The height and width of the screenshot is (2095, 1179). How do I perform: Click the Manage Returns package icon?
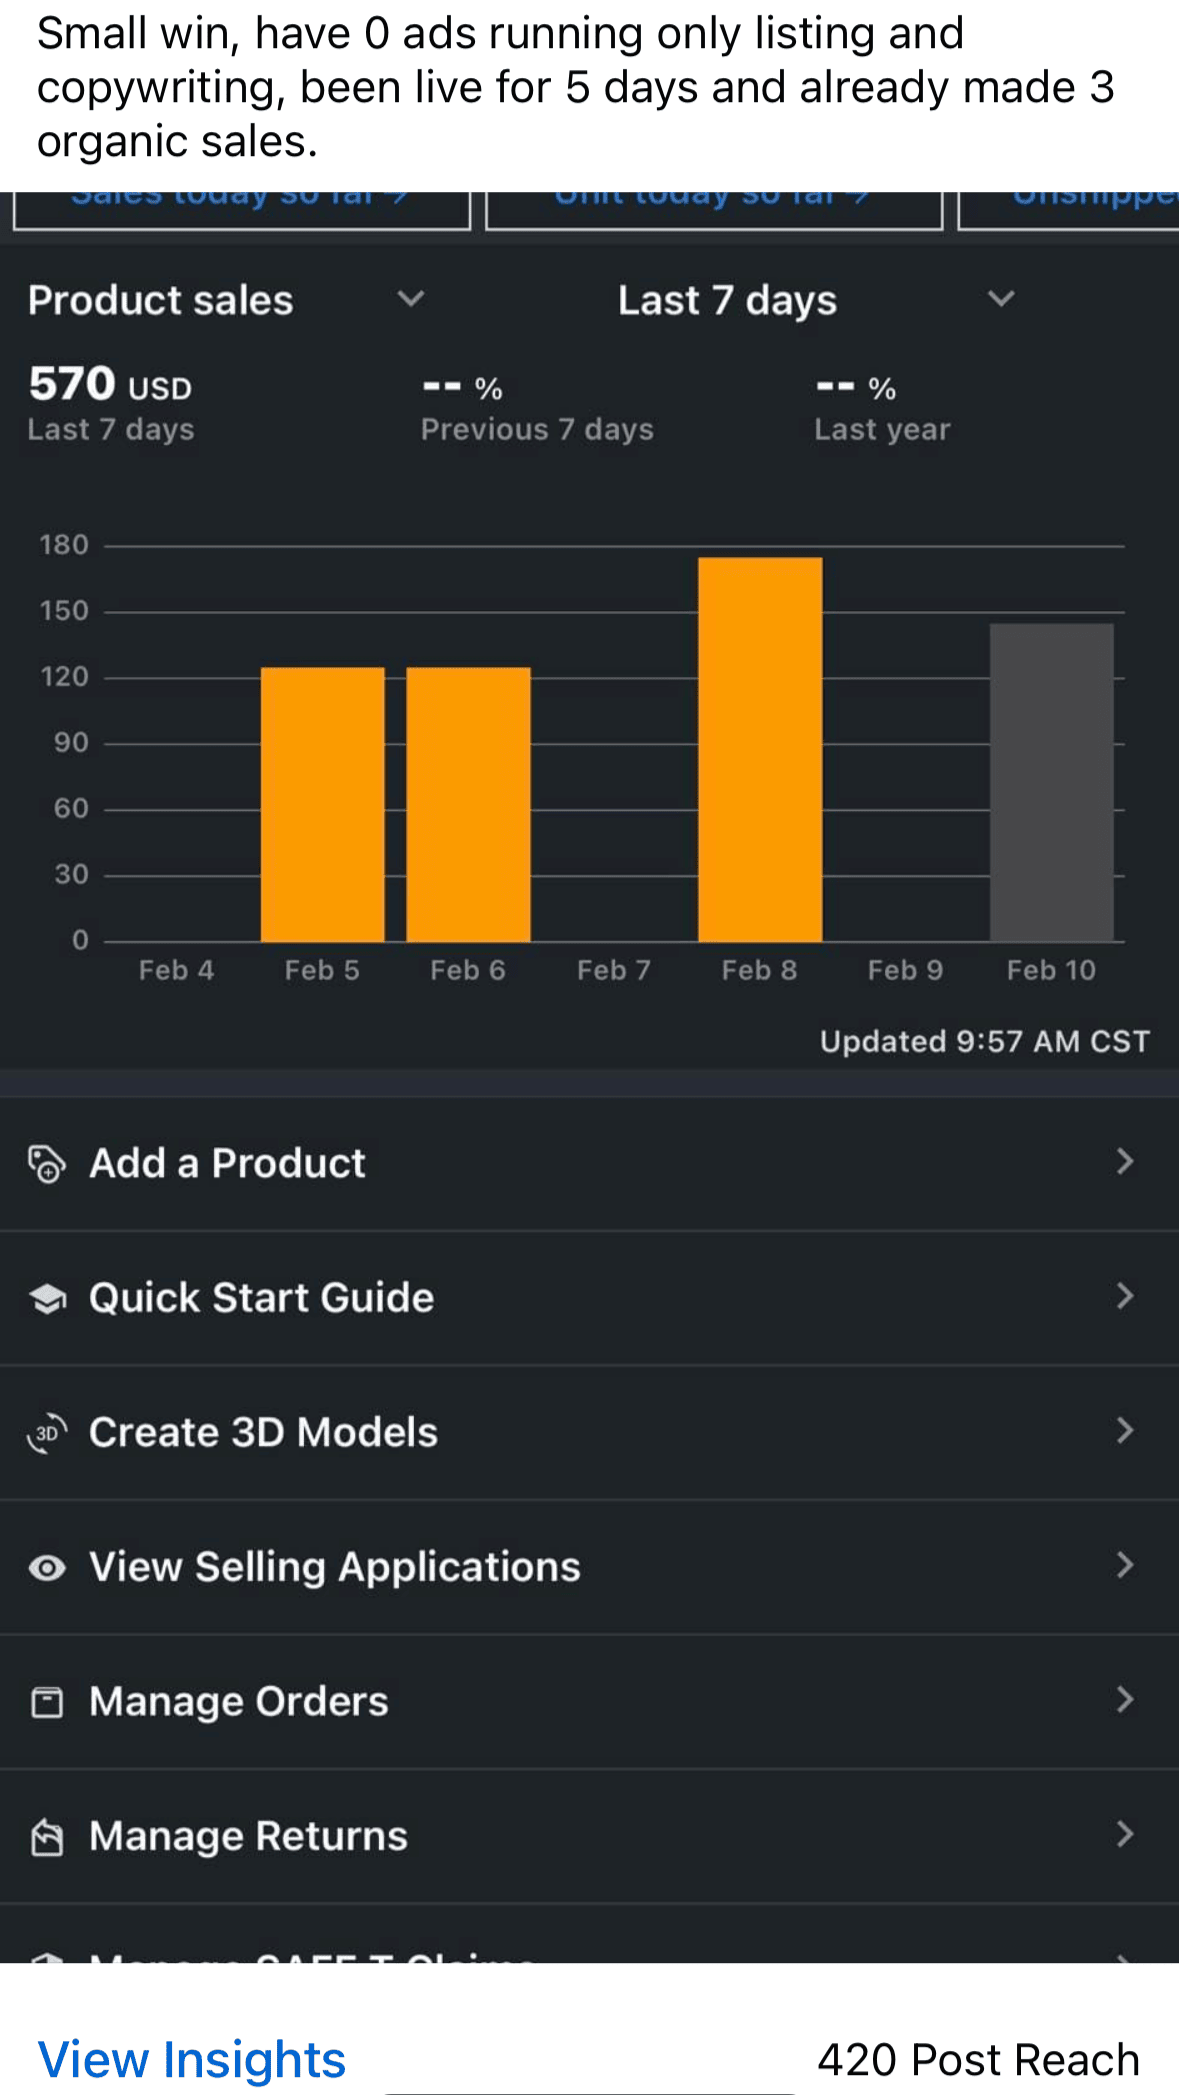47,1837
